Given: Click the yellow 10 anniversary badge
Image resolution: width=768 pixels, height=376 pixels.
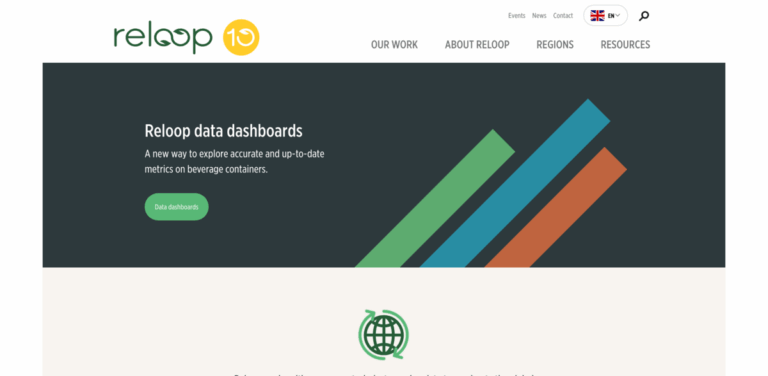Looking at the screenshot, I should point(241,37).
